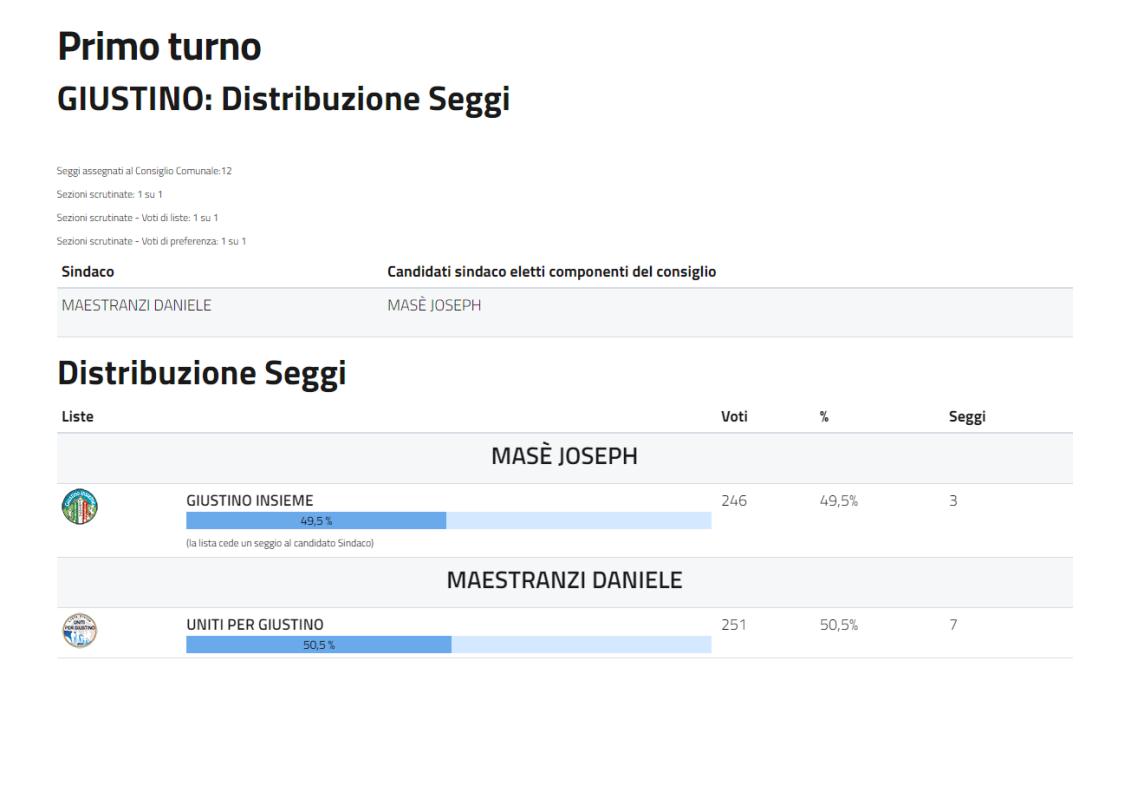Click the 251 votes value
Viewport: 1122px width, 793px height.
click(734, 625)
